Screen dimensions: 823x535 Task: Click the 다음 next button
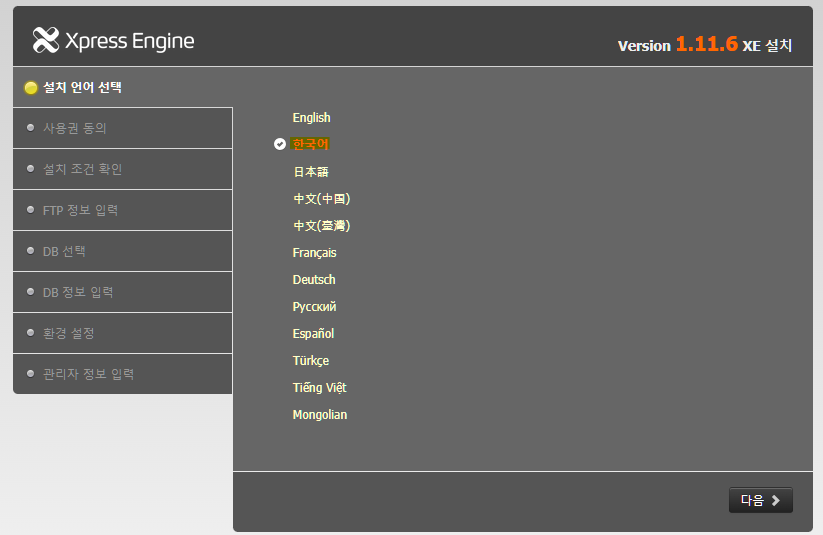[x=761, y=500]
